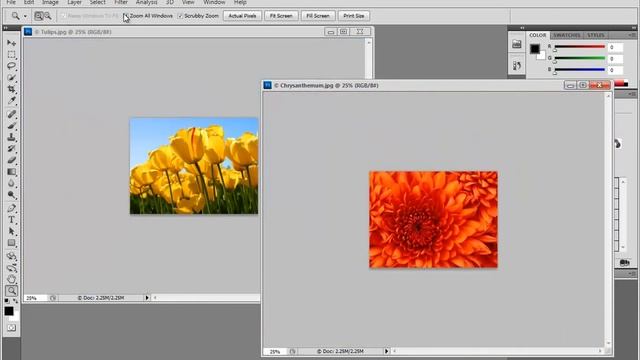640x360 pixels.
Task: Click the Fit Screen button
Action: pyautogui.click(x=281, y=16)
